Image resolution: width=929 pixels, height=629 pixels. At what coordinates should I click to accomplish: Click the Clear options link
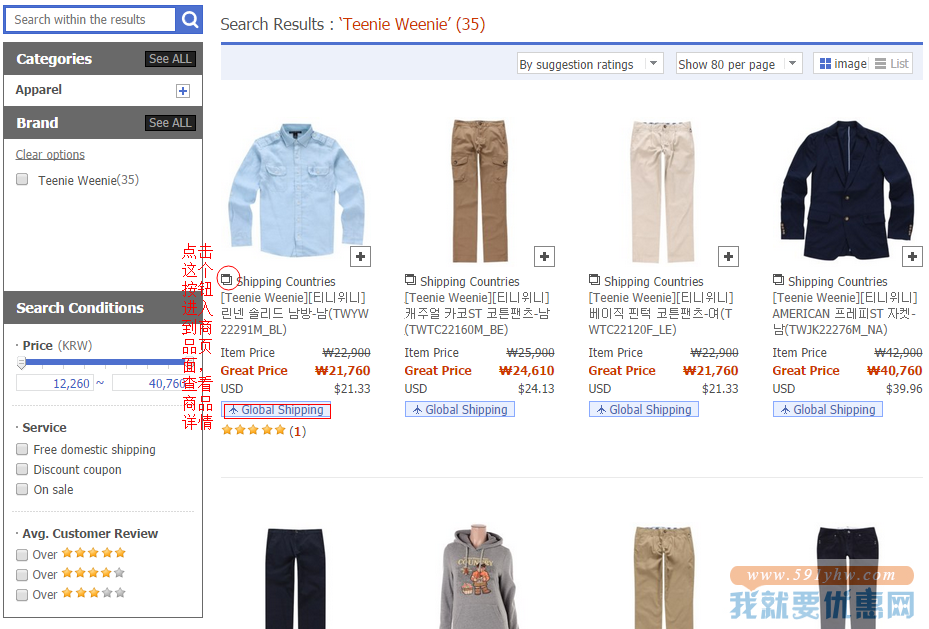50,155
